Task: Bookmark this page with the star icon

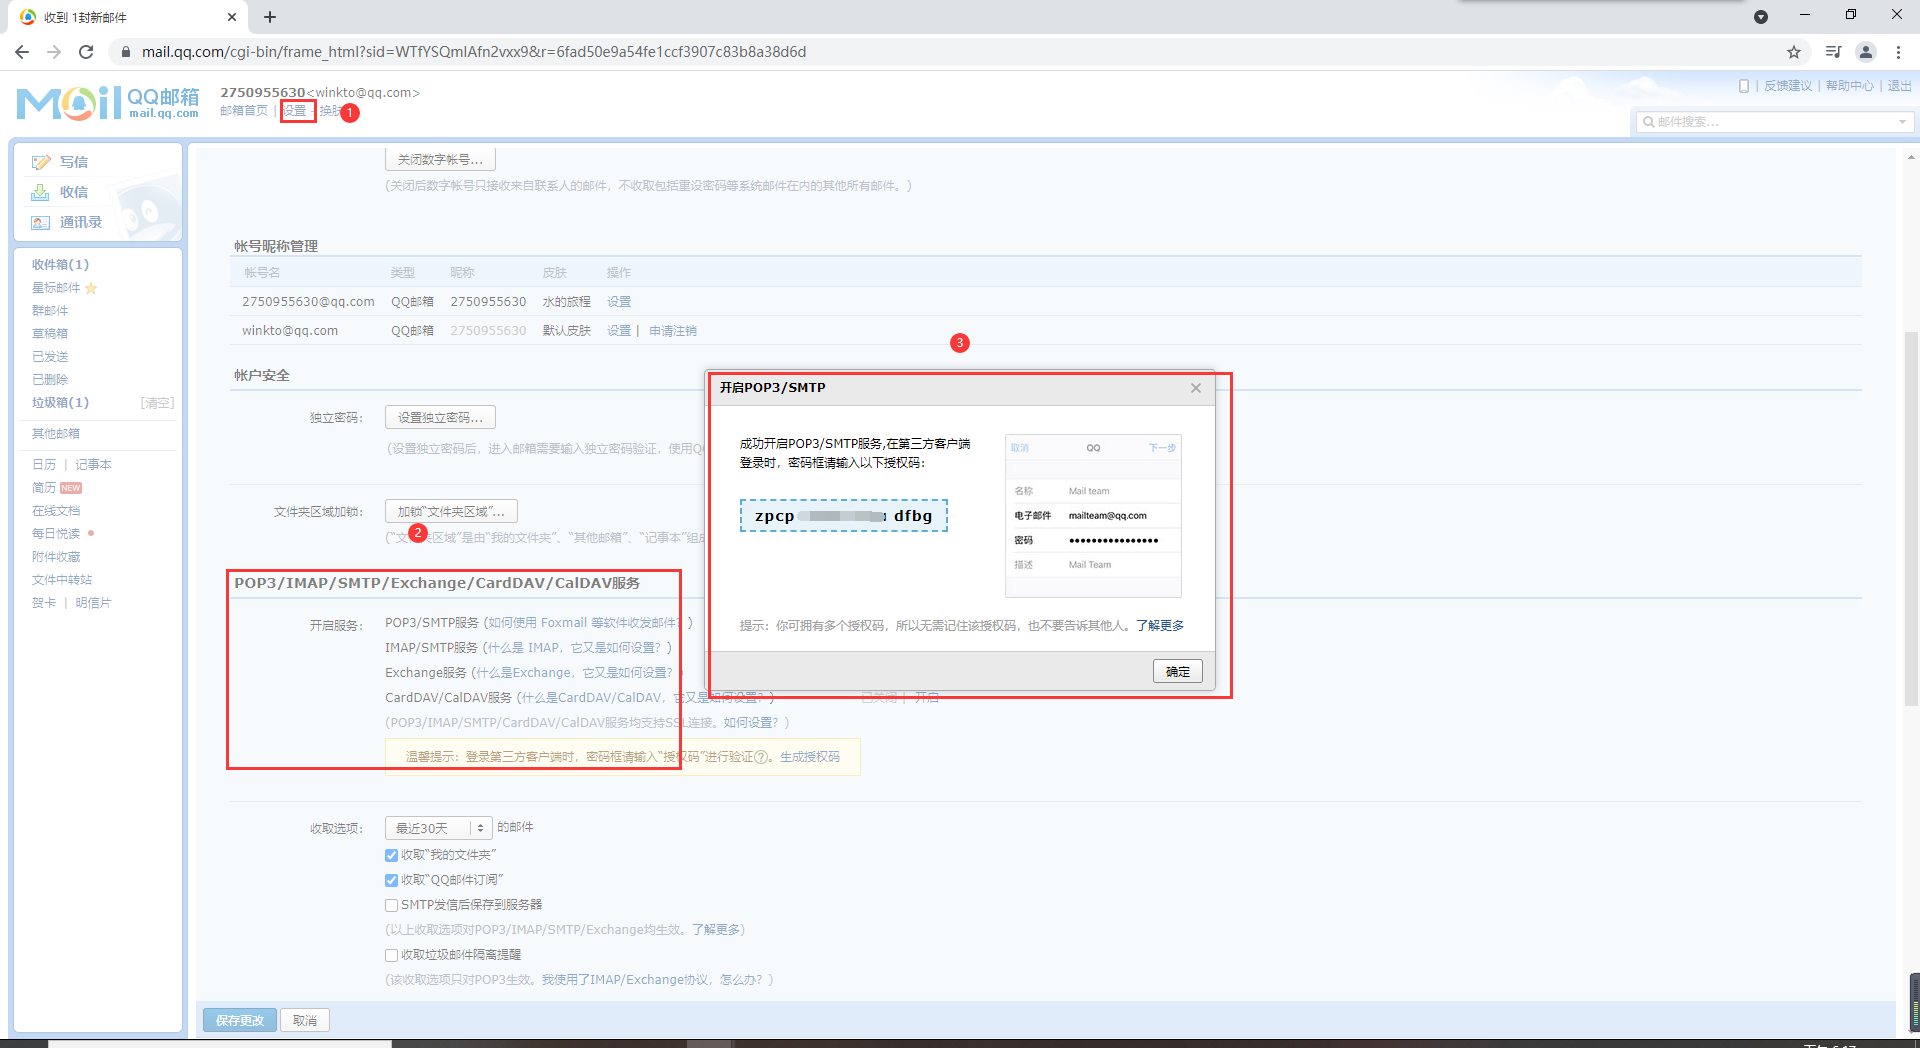Action: [1794, 52]
